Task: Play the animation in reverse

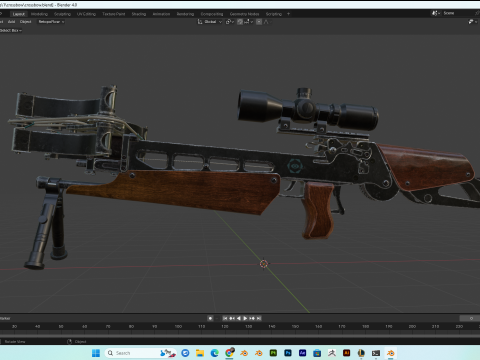Action: (238, 318)
